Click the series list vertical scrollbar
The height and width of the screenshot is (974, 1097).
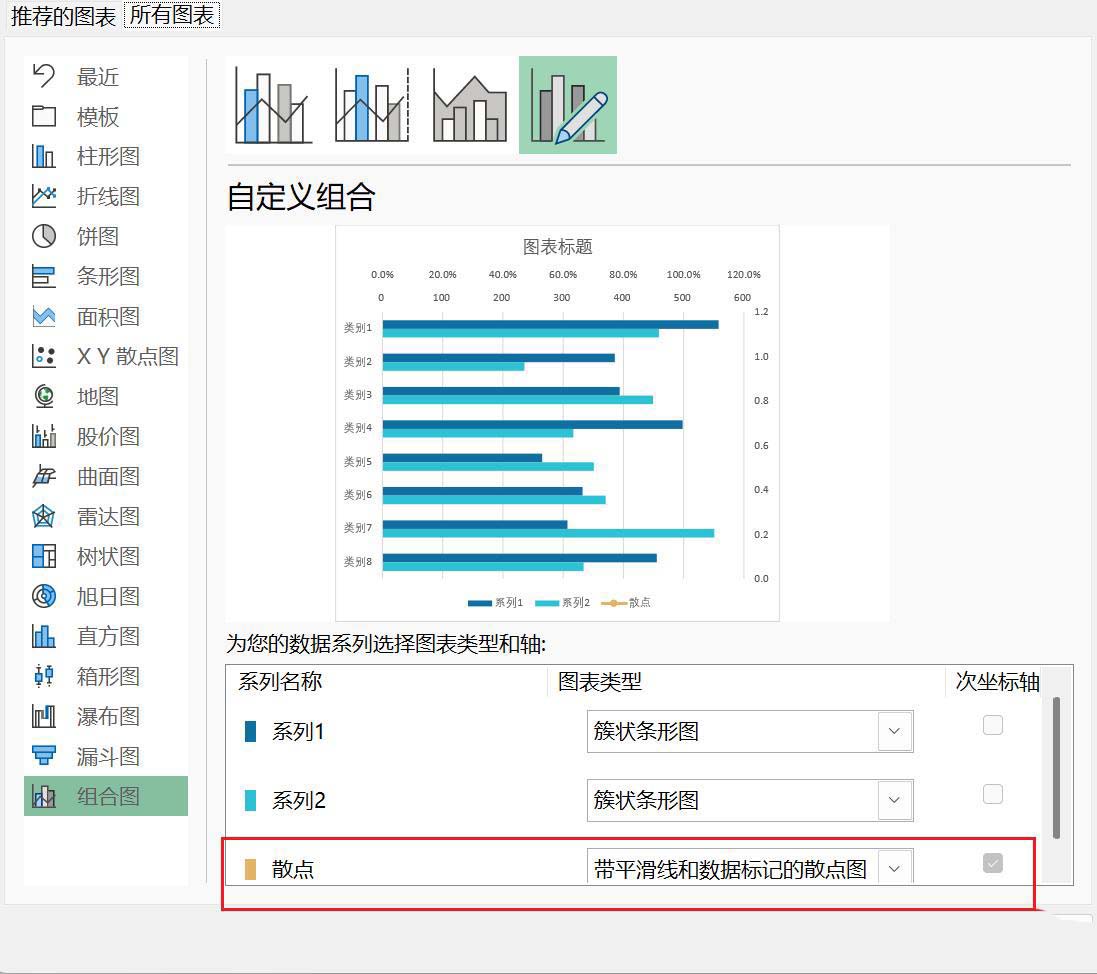point(1056,768)
